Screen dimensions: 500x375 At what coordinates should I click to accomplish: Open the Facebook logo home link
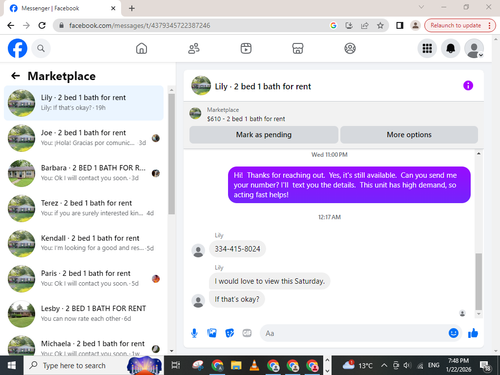(x=17, y=48)
